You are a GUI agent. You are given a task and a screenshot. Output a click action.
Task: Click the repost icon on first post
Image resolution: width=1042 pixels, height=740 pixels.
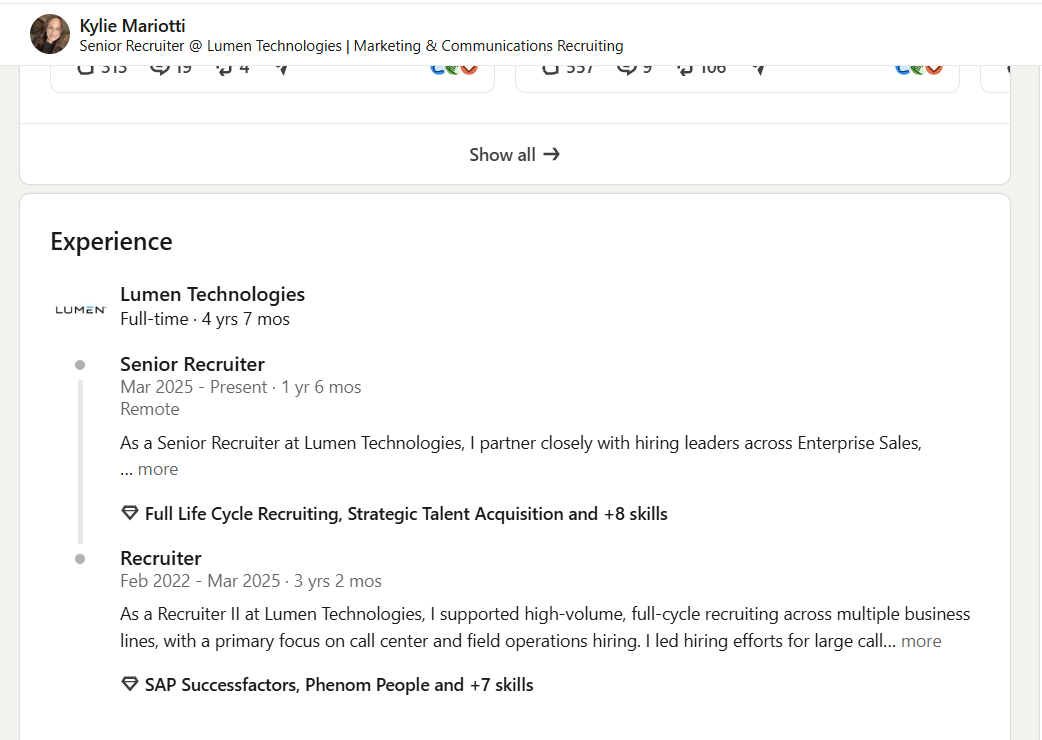tap(224, 68)
